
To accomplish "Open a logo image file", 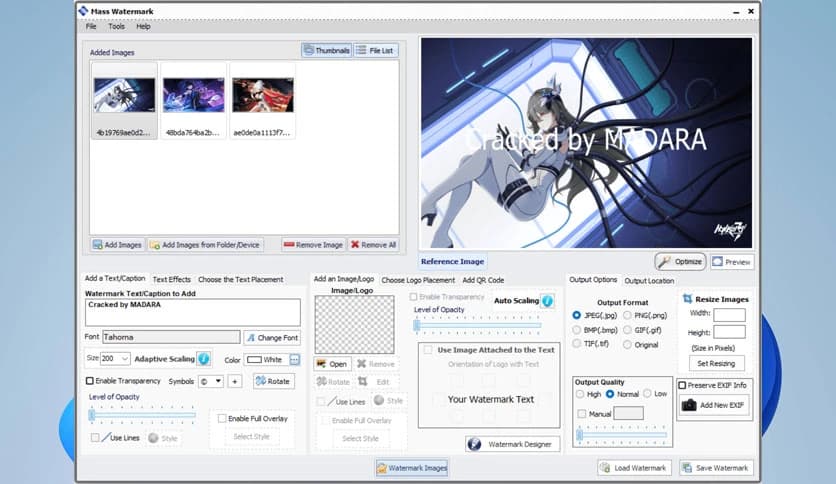I will (x=332, y=364).
